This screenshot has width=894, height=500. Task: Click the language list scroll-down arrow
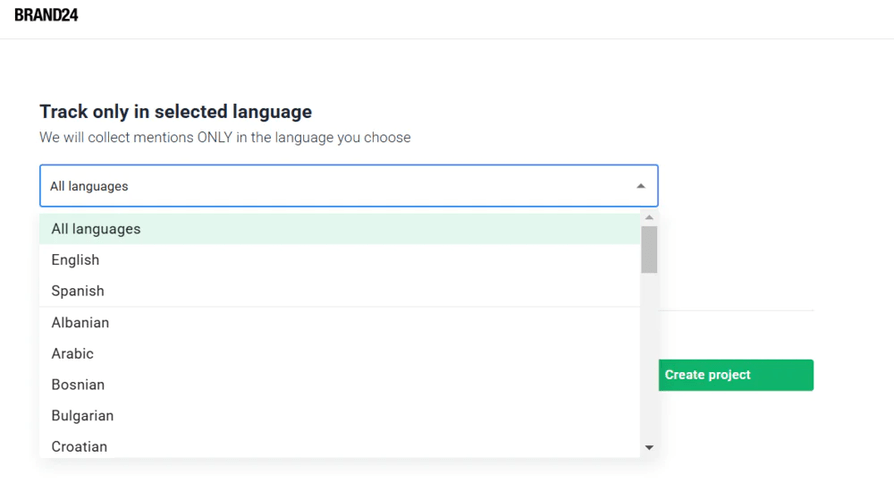click(649, 448)
